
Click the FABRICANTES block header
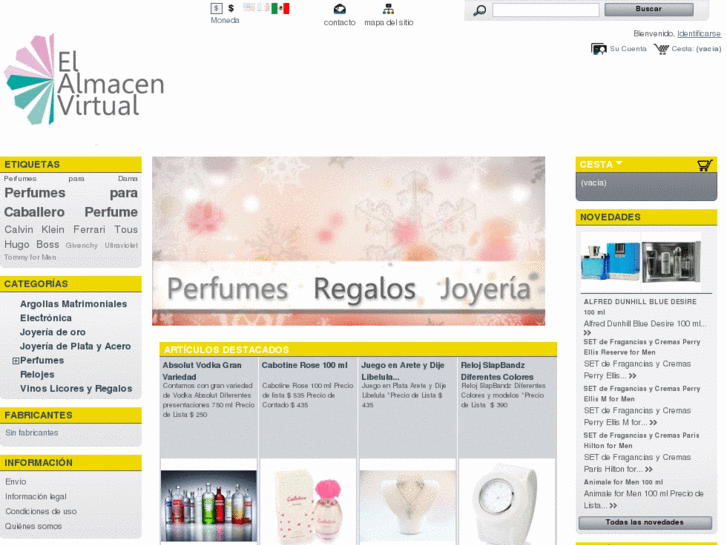(71, 415)
